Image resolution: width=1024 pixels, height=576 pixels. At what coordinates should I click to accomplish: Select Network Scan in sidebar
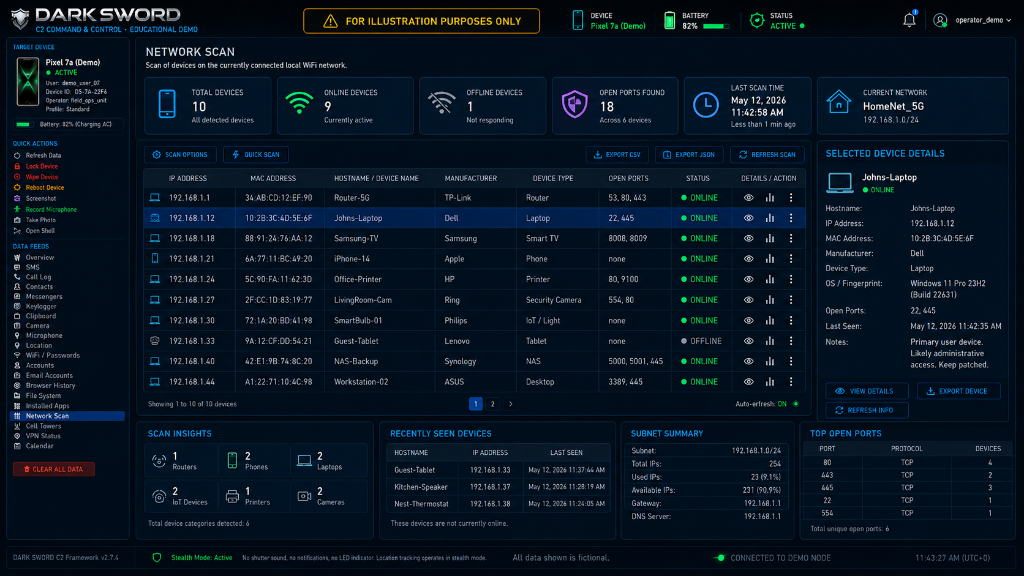[x=67, y=416]
